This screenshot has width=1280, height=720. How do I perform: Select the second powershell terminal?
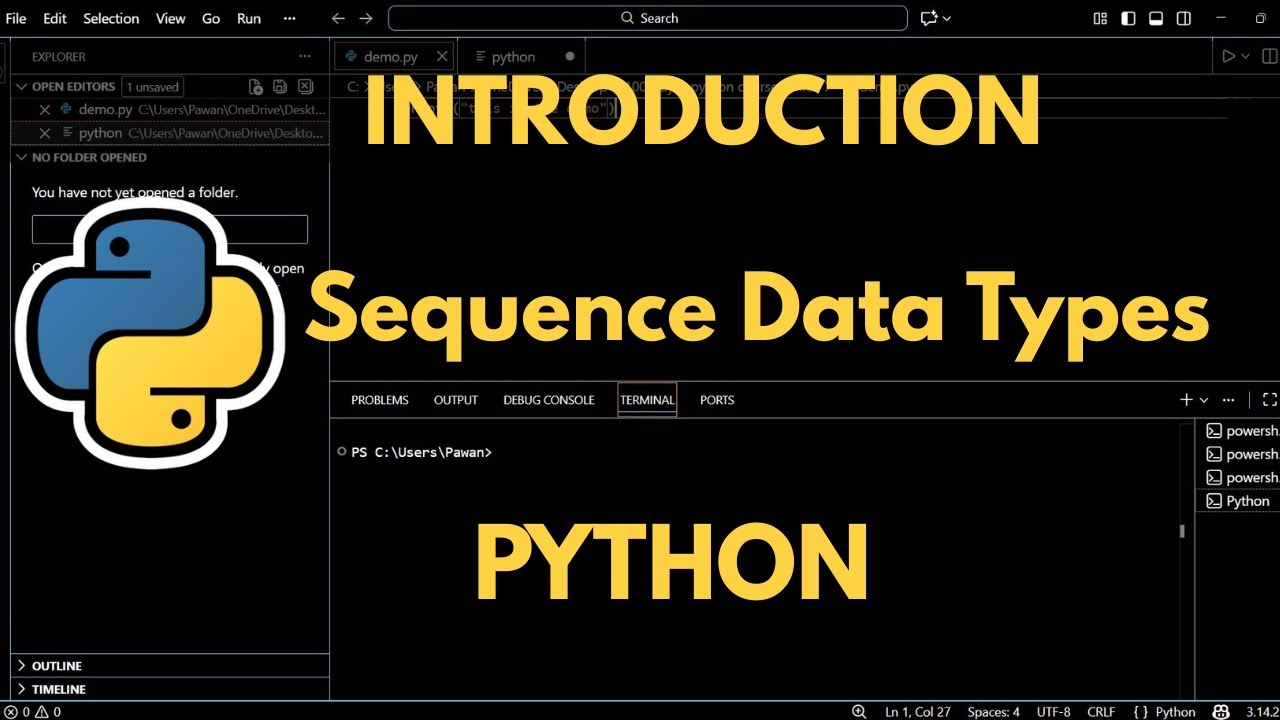point(1238,454)
